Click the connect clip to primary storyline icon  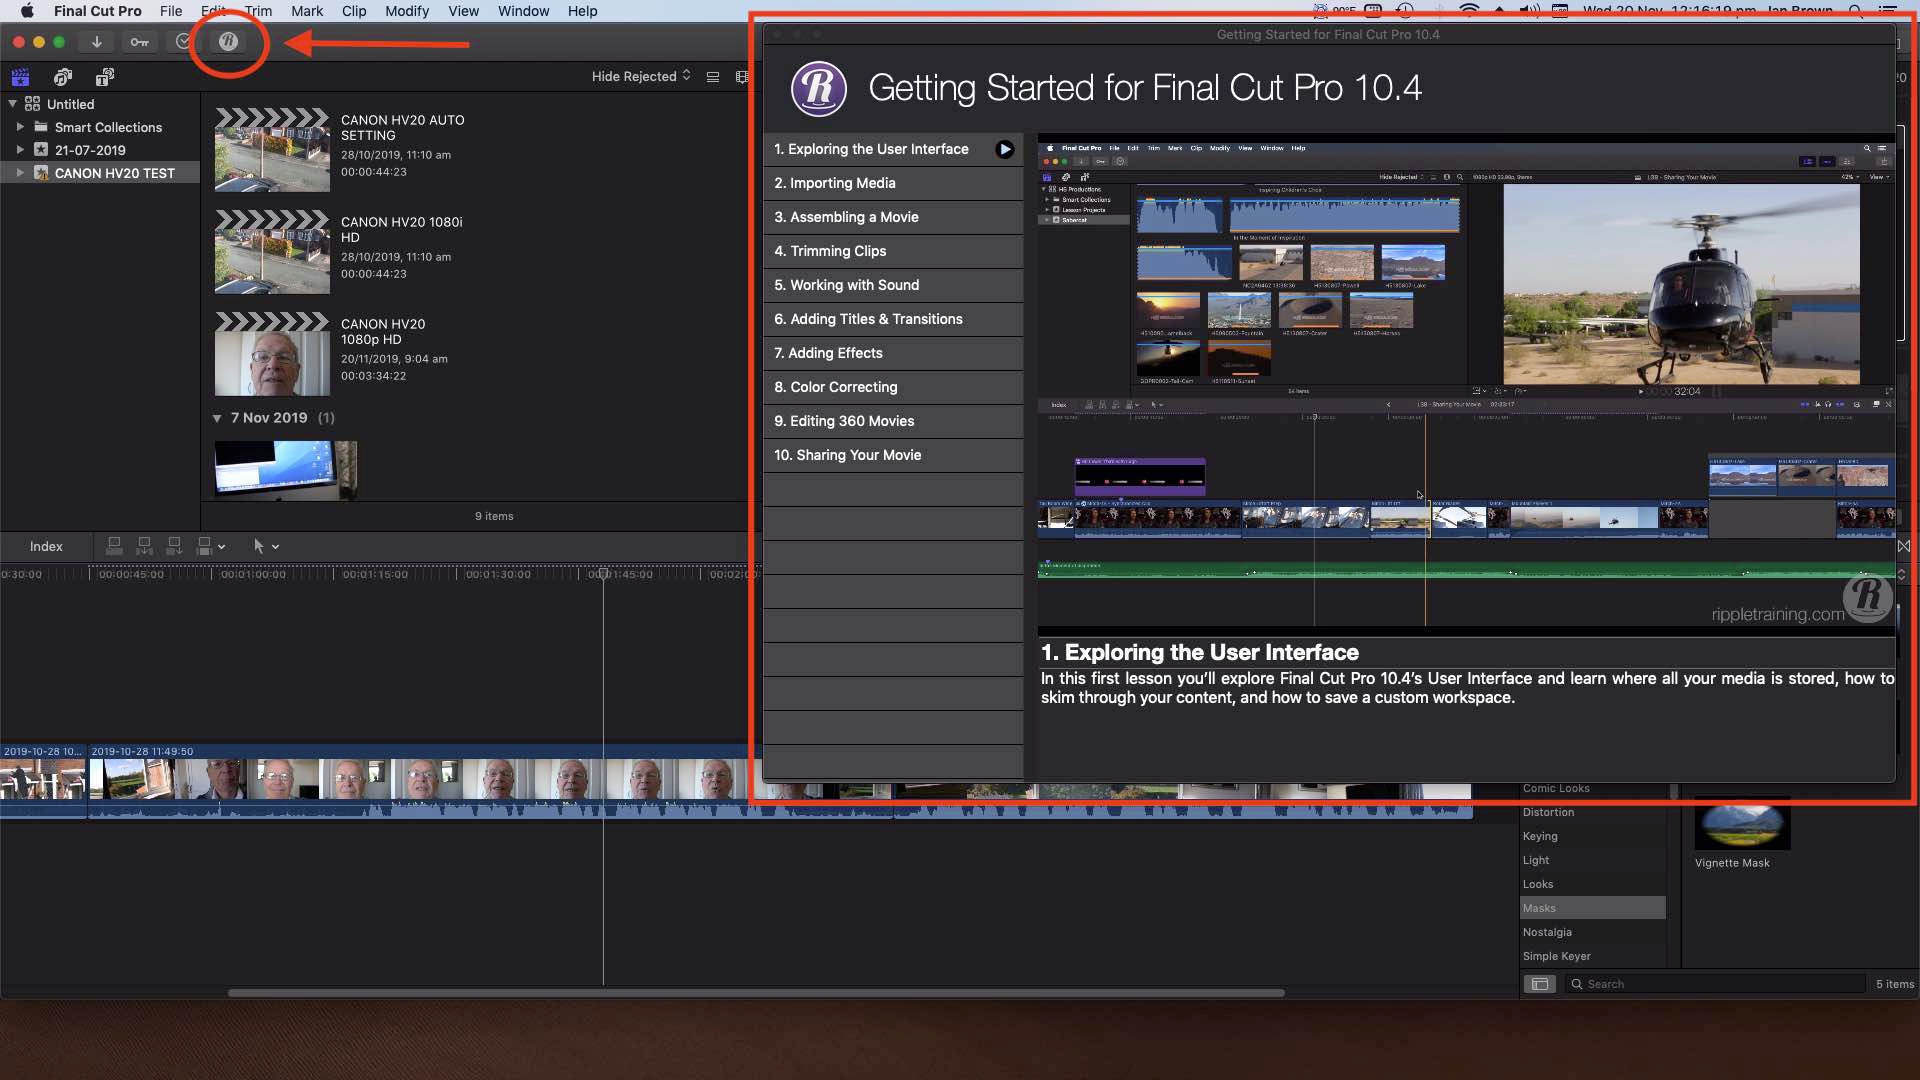point(114,546)
